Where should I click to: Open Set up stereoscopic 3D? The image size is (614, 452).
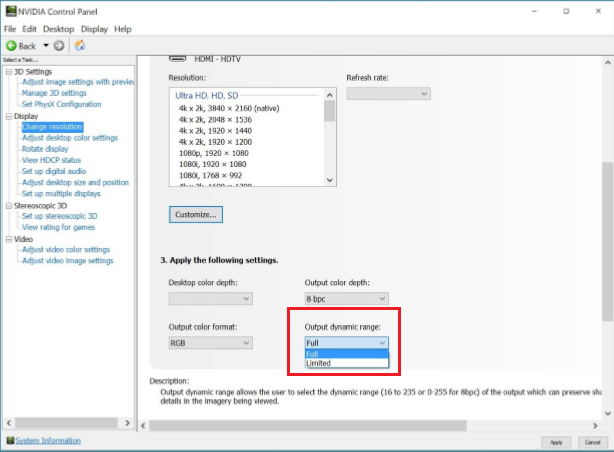pyautogui.click(x=60, y=216)
